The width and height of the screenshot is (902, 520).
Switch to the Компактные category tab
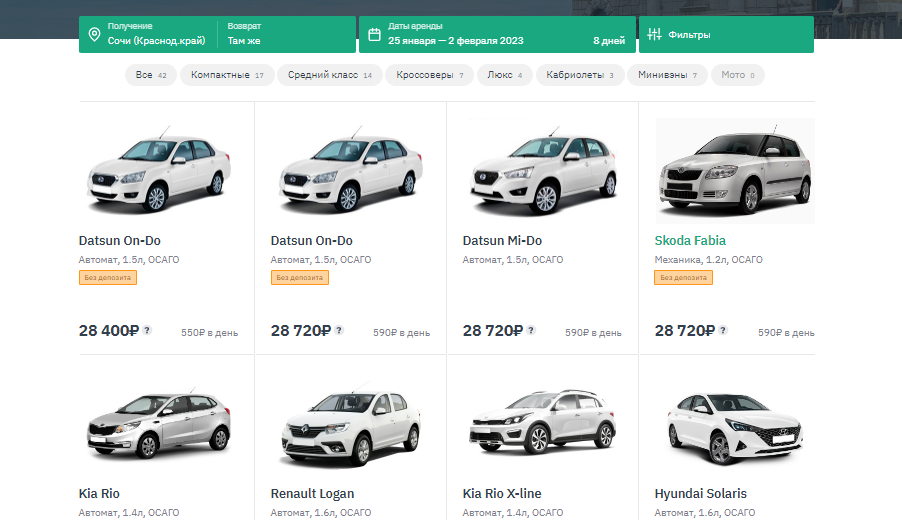[x=227, y=75]
